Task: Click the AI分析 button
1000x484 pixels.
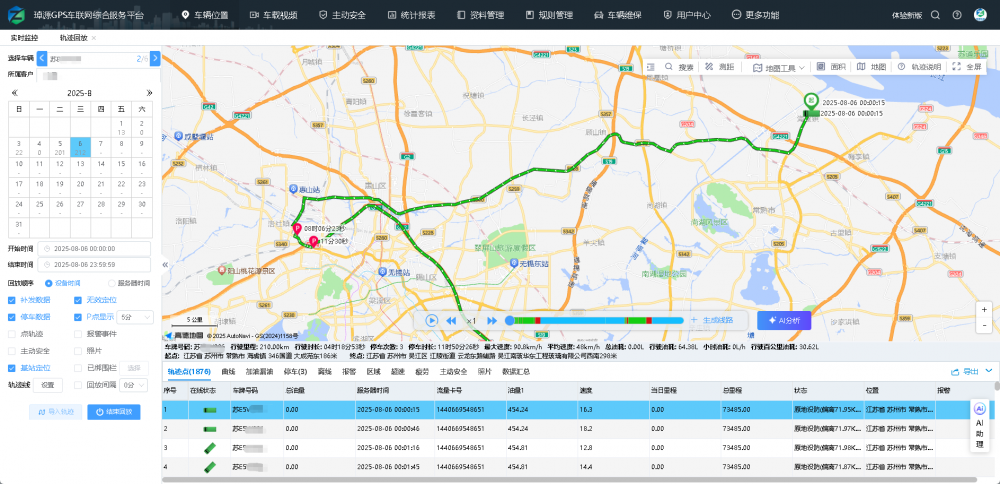Action: point(784,320)
